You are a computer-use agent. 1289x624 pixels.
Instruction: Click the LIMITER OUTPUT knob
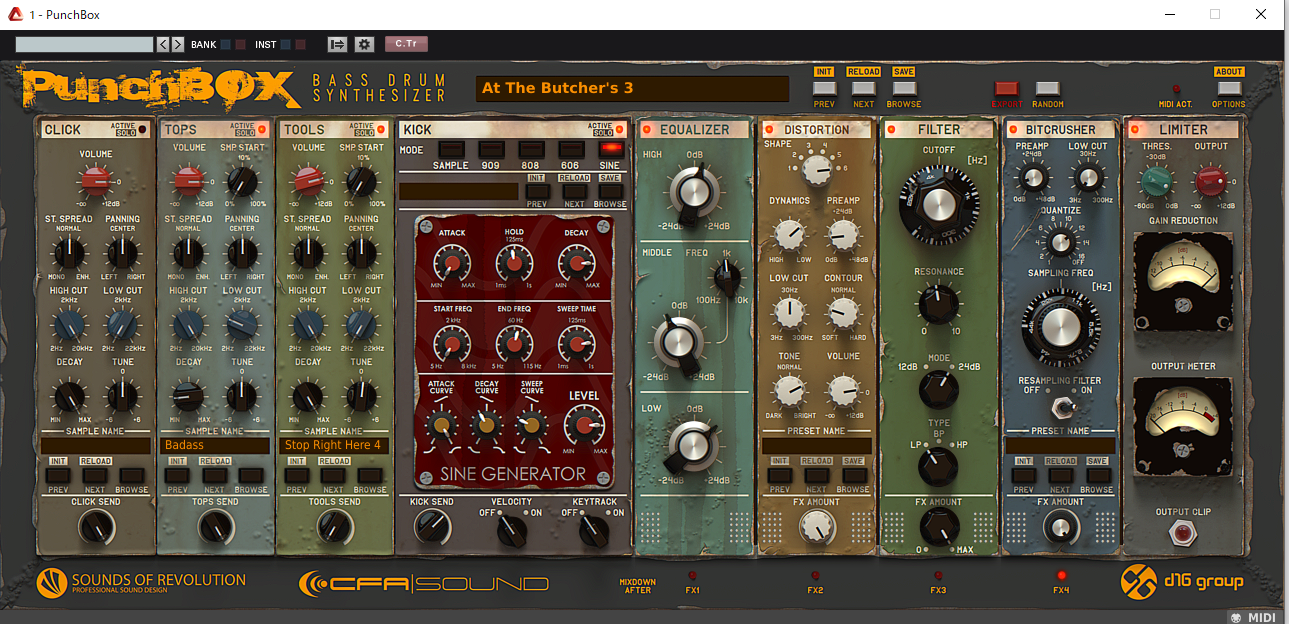click(x=1210, y=182)
